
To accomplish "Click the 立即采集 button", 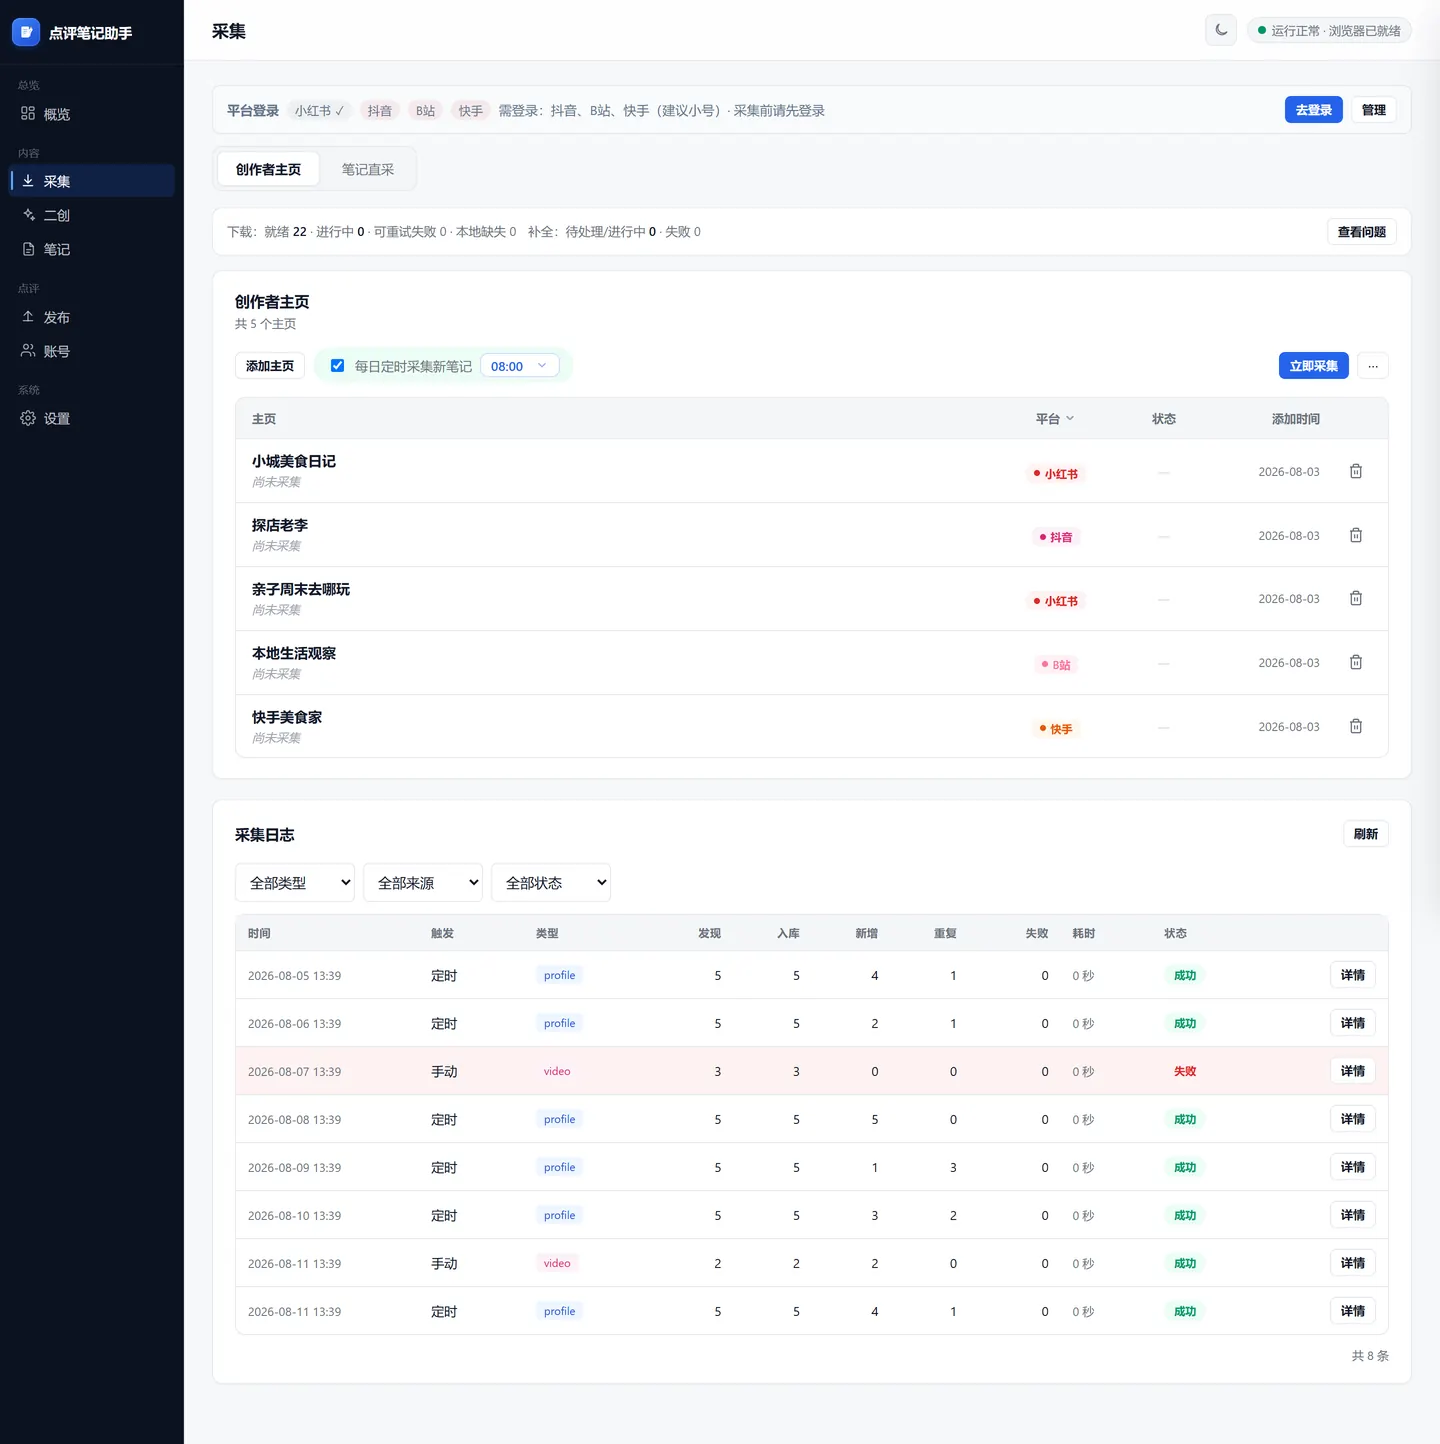I will pos(1314,366).
